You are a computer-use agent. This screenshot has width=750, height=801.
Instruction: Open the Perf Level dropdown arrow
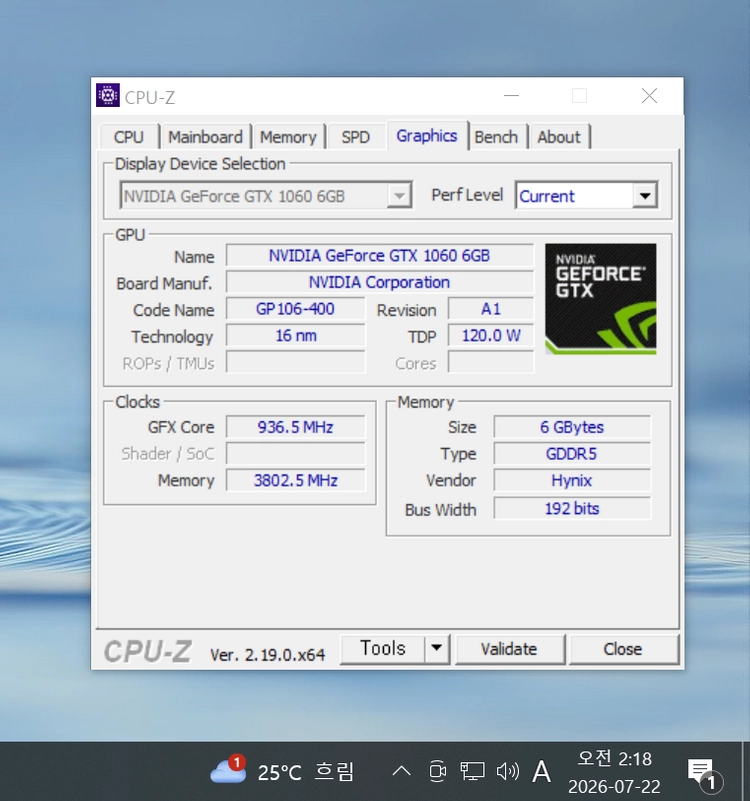coord(645,196)
